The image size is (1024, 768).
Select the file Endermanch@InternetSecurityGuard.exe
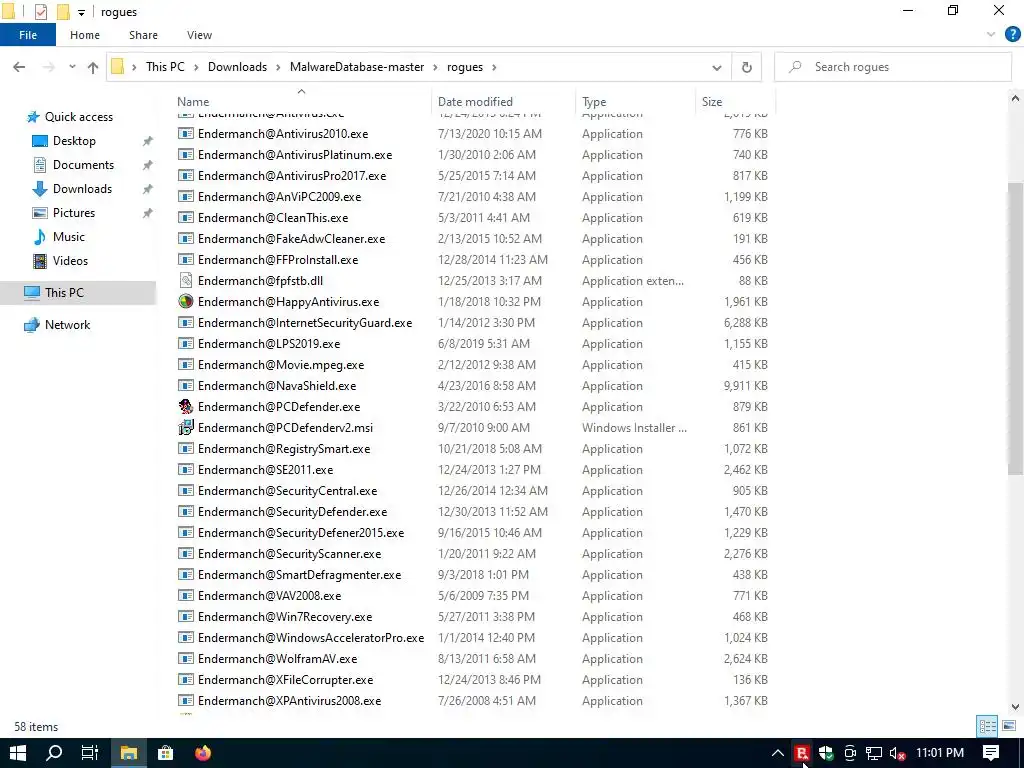(305, 323)
